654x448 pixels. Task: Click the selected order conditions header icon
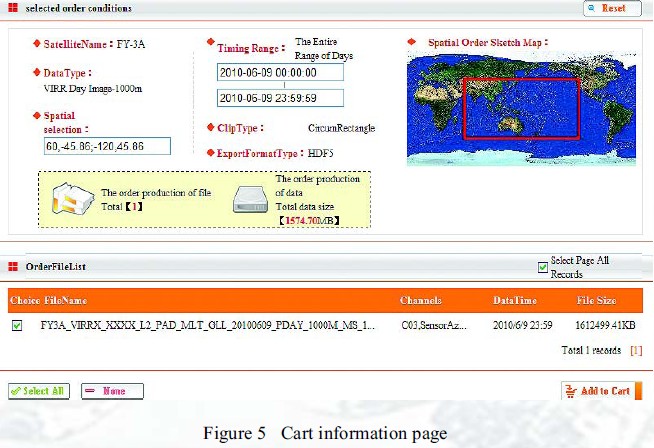(x=13, y=8)
